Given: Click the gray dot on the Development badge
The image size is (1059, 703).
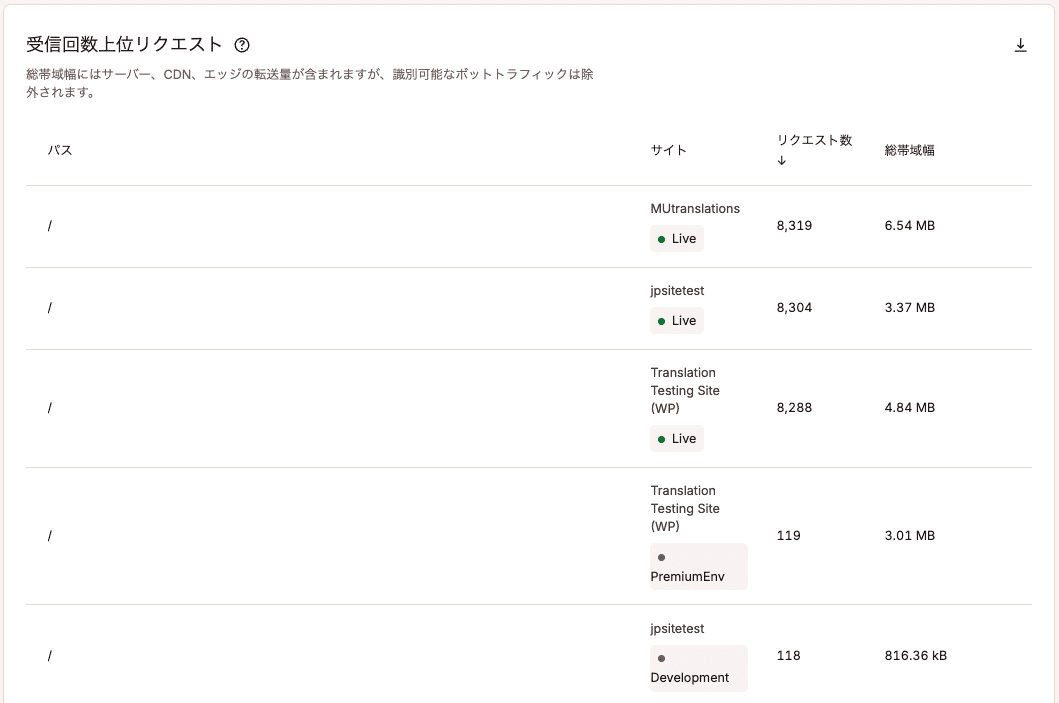Looking at the screenshot, I should point(662,659).
